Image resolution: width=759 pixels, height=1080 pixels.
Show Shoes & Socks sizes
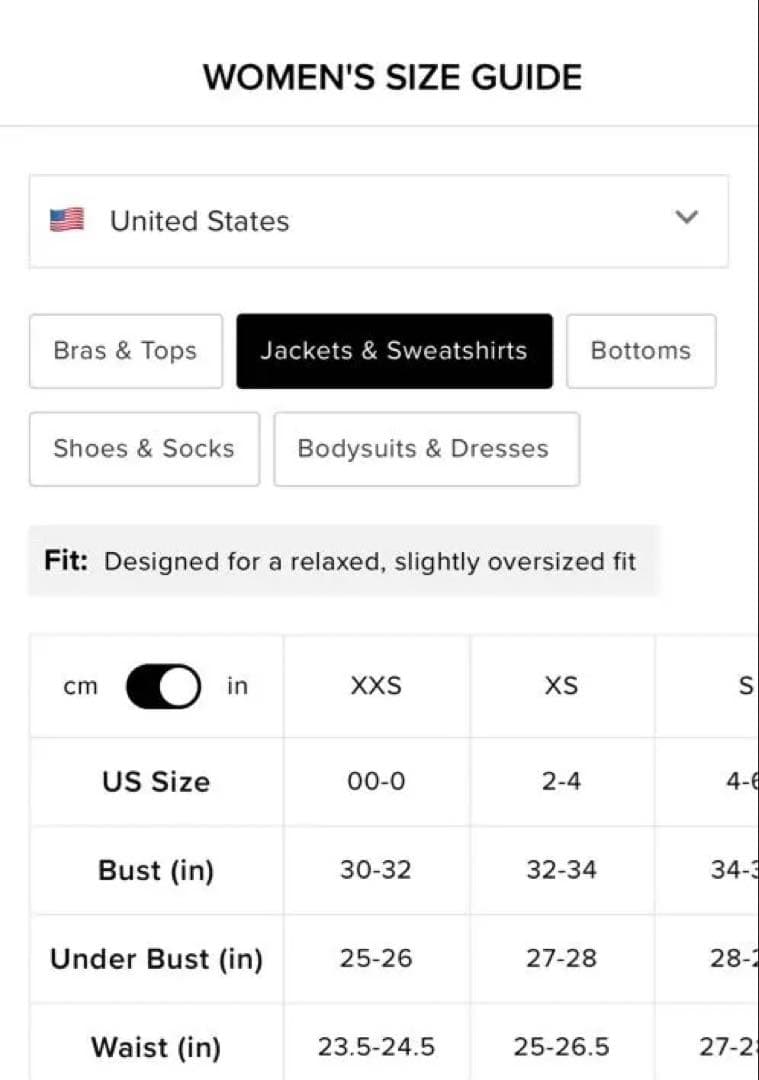[144, 449]
